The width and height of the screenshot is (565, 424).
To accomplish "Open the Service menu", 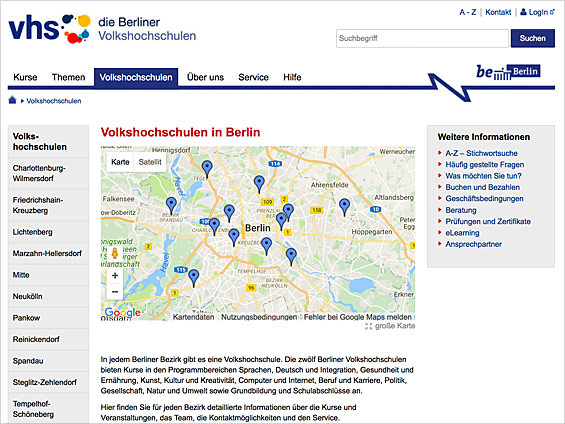I will (253, 77).
